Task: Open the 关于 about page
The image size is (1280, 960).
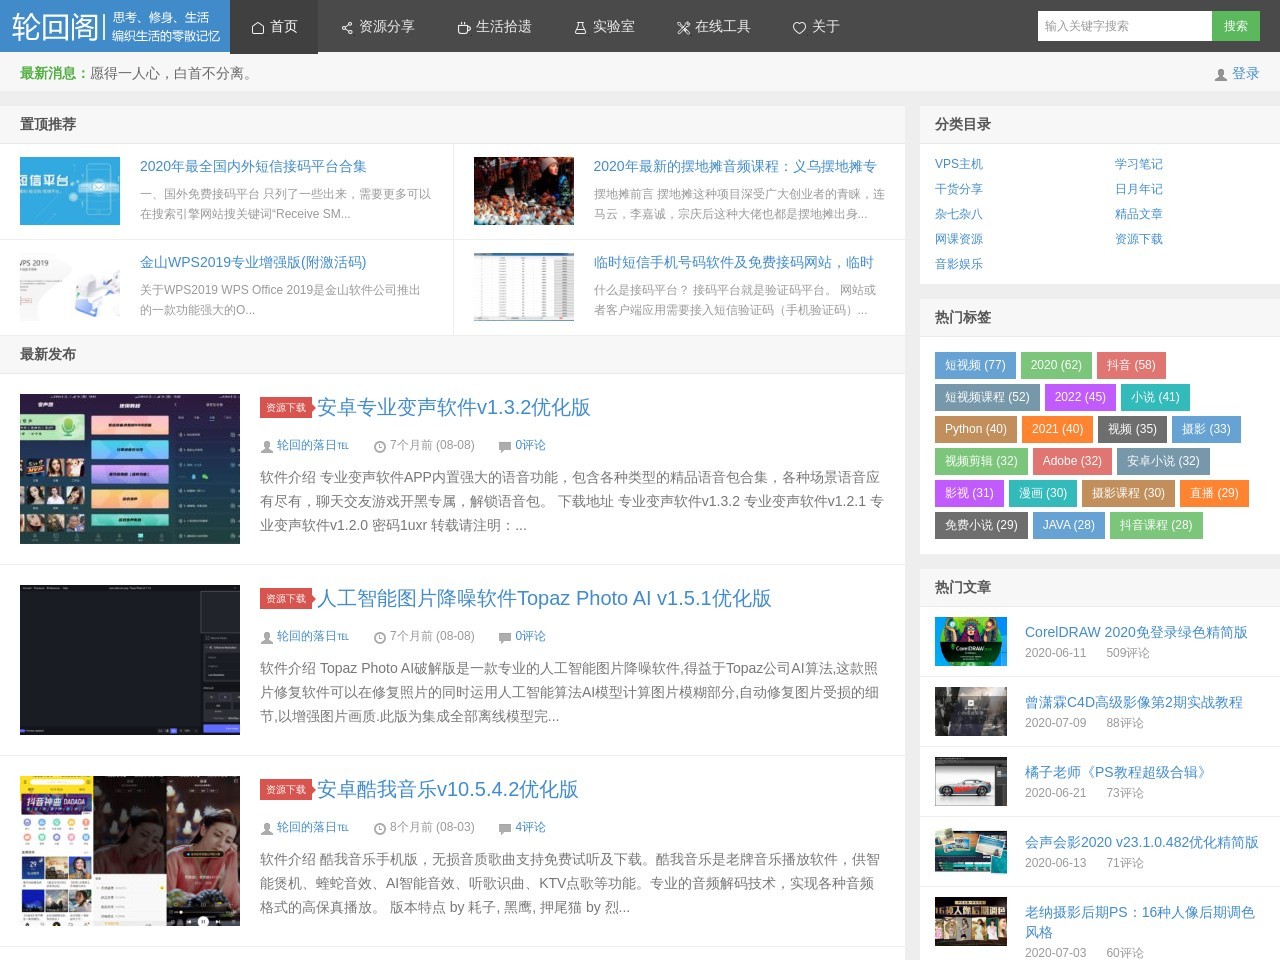Action: (x=816, y=27)
